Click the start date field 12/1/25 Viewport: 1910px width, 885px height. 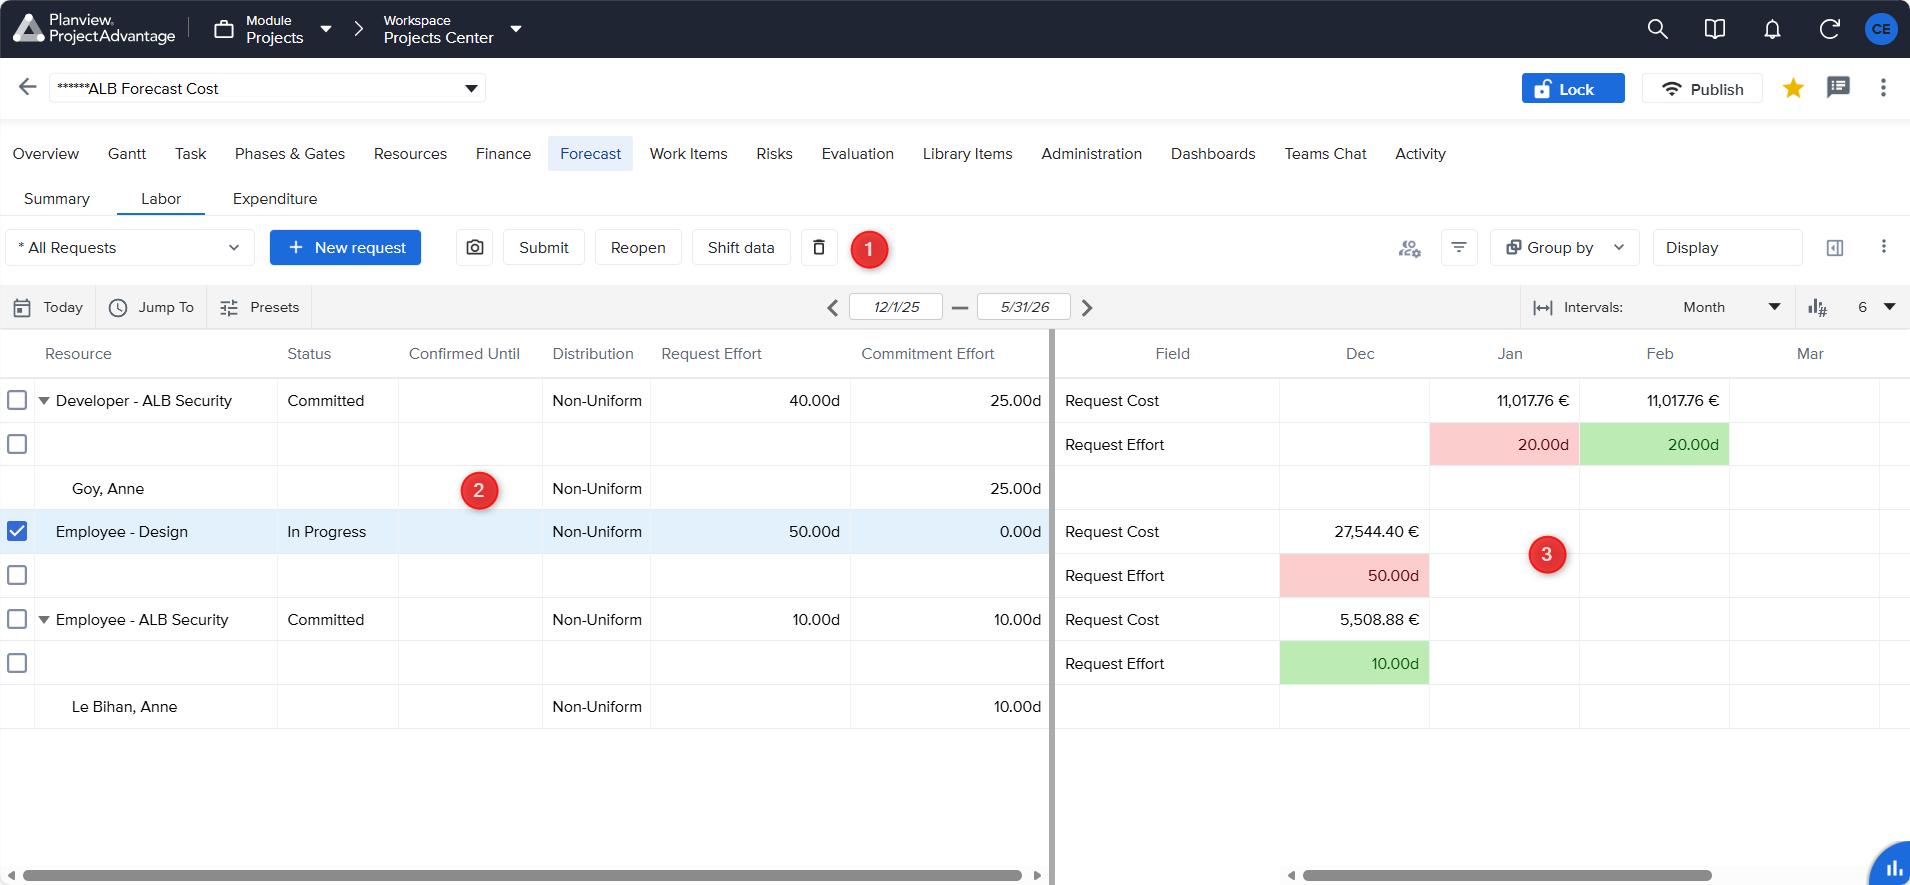tap(895, 307)
